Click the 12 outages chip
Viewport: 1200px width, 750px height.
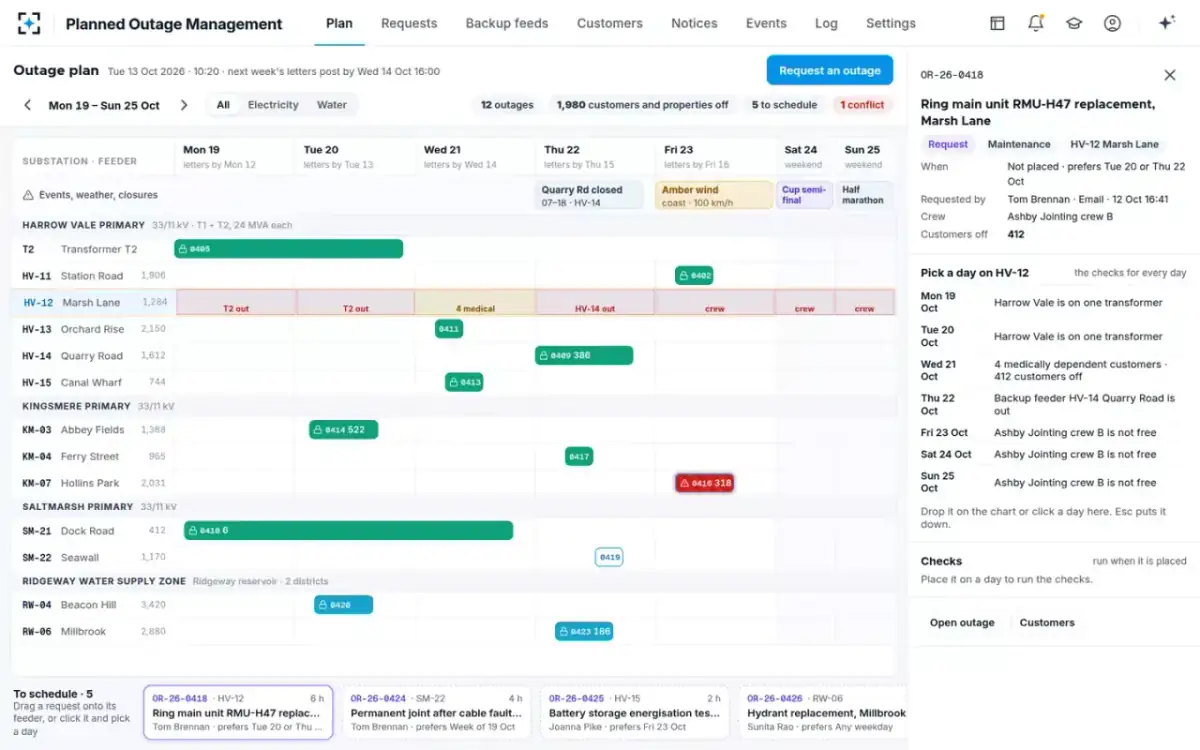pyautogui.click(x=507, y=105)
